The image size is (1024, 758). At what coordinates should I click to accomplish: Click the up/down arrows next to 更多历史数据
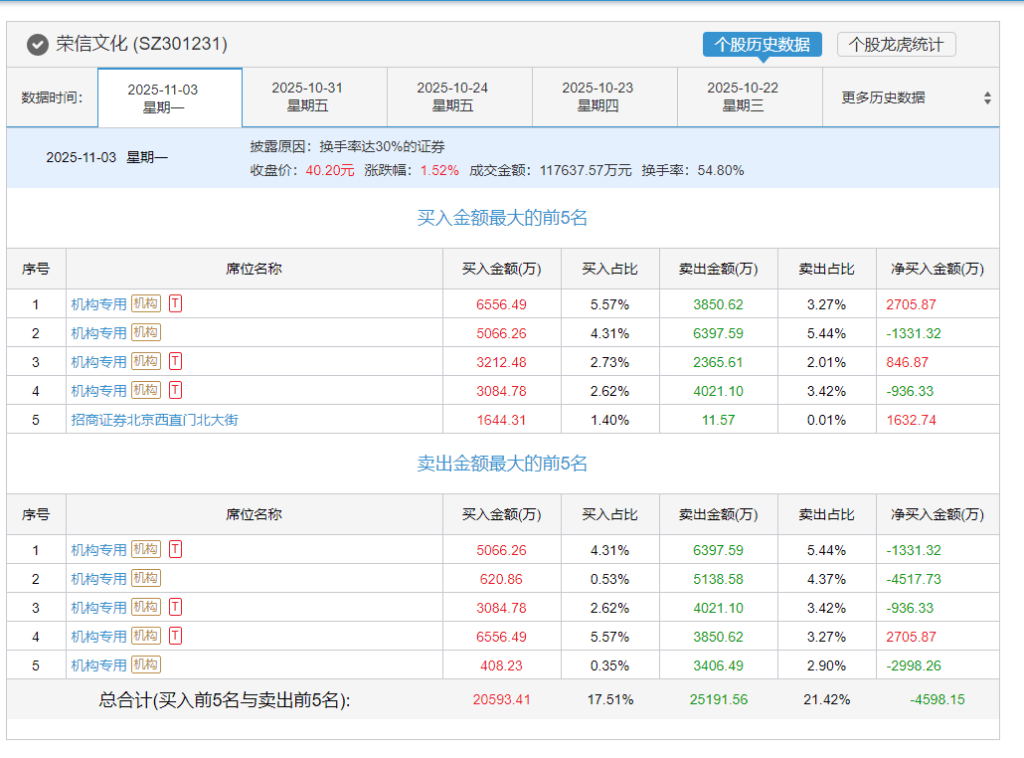[x=987, y=98]
